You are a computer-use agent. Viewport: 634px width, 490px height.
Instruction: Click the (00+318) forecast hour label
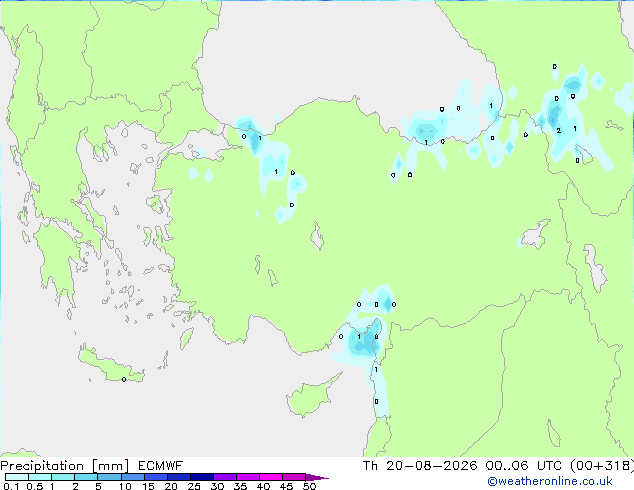(602, 466)
